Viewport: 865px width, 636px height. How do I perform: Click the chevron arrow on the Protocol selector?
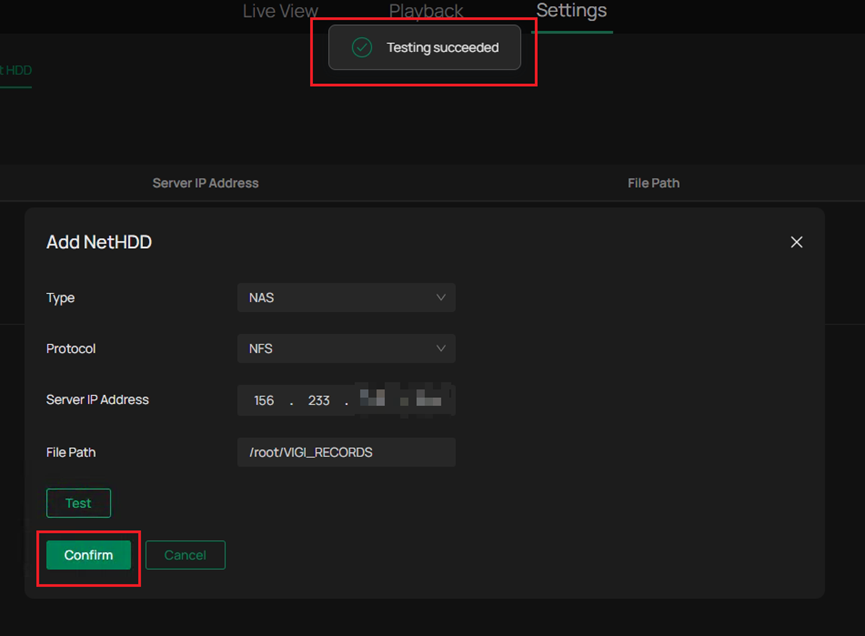[440, 348]
